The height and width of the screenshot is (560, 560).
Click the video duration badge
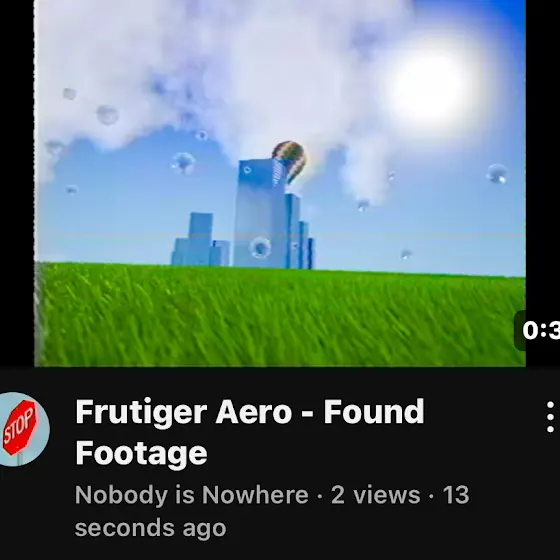pyautogui.click(x=537, y=330)
